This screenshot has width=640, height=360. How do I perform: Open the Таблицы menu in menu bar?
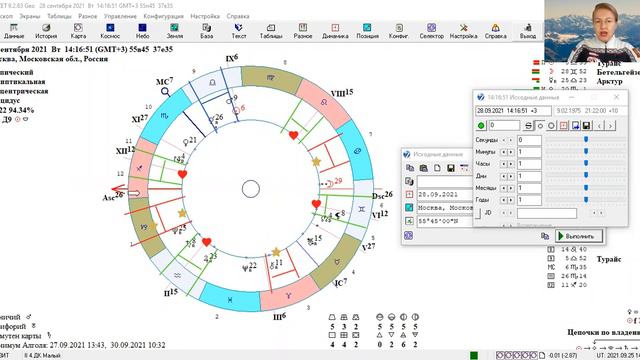click(x=59, y=16)
